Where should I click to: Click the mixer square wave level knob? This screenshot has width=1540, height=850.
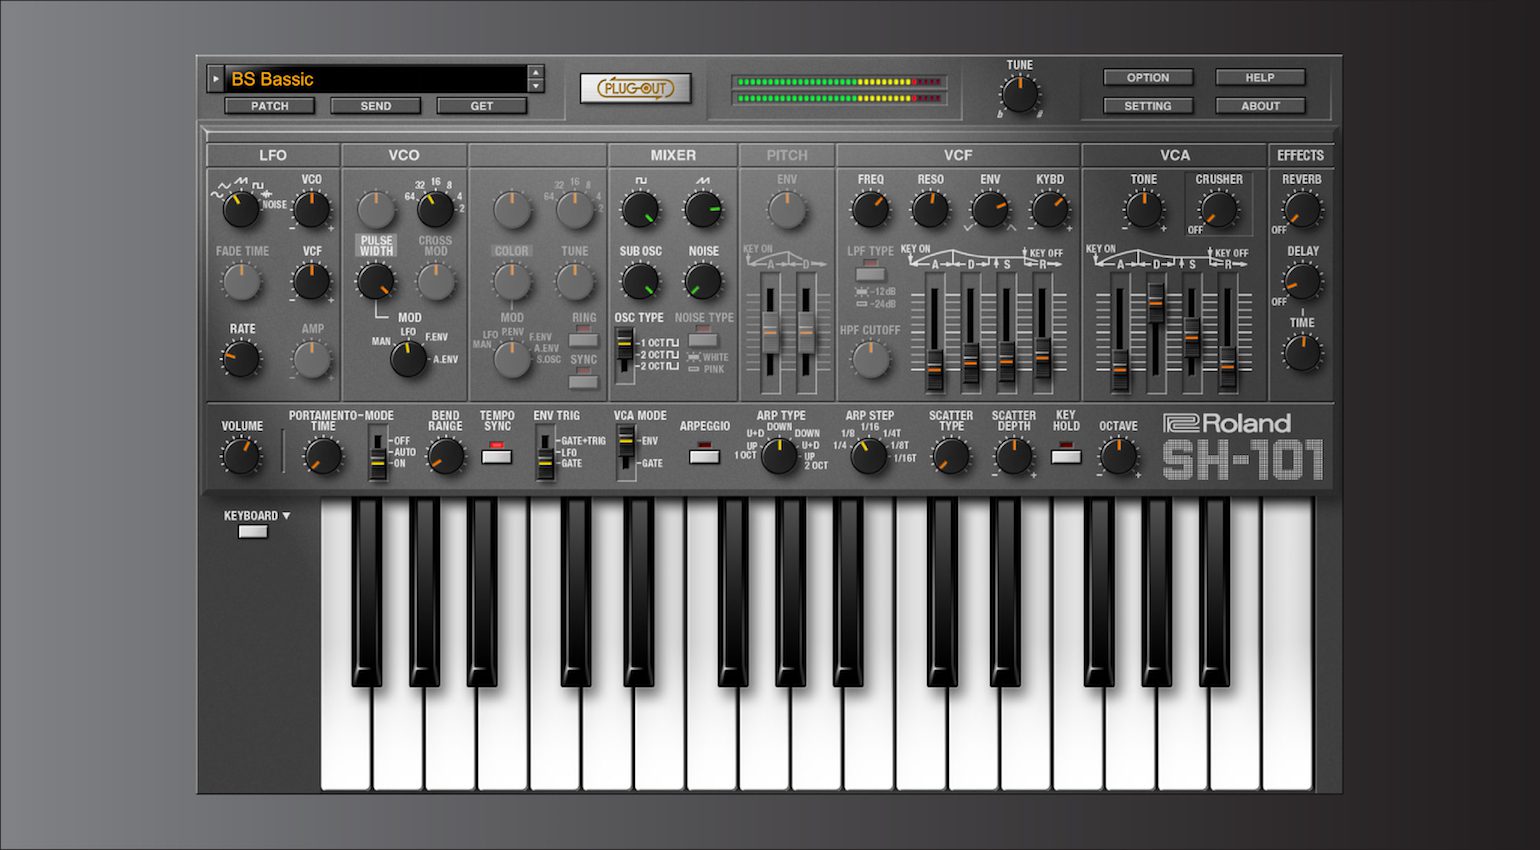pyautogui.click(x=640, y=210)
